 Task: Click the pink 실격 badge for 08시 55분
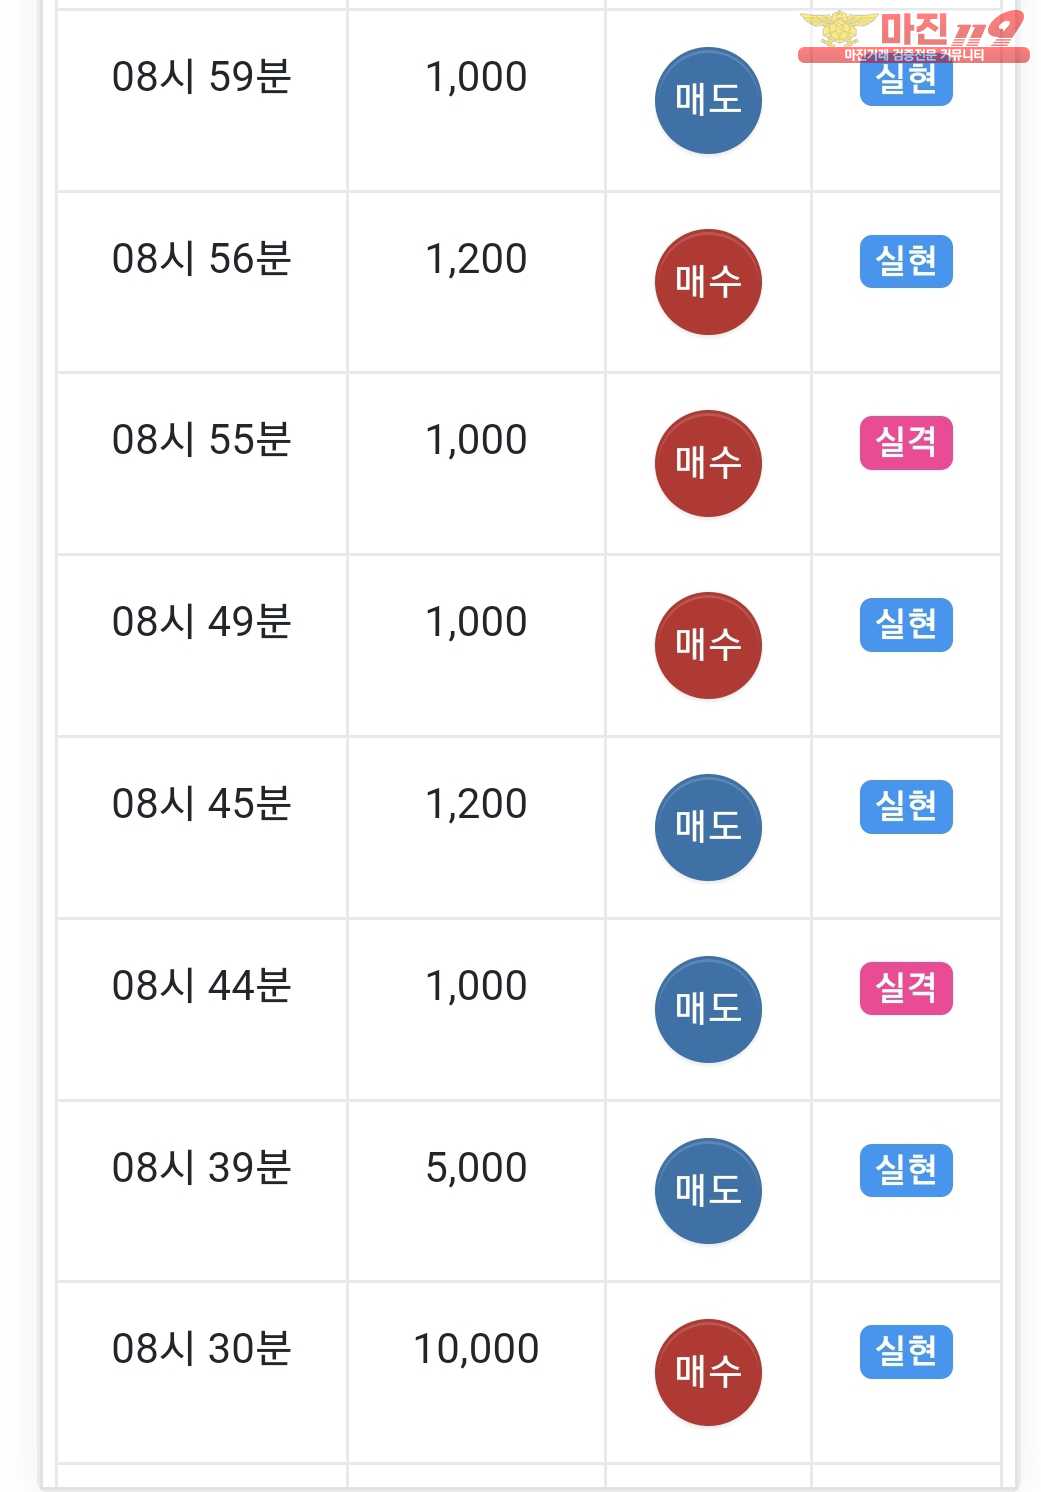(906, 443)
